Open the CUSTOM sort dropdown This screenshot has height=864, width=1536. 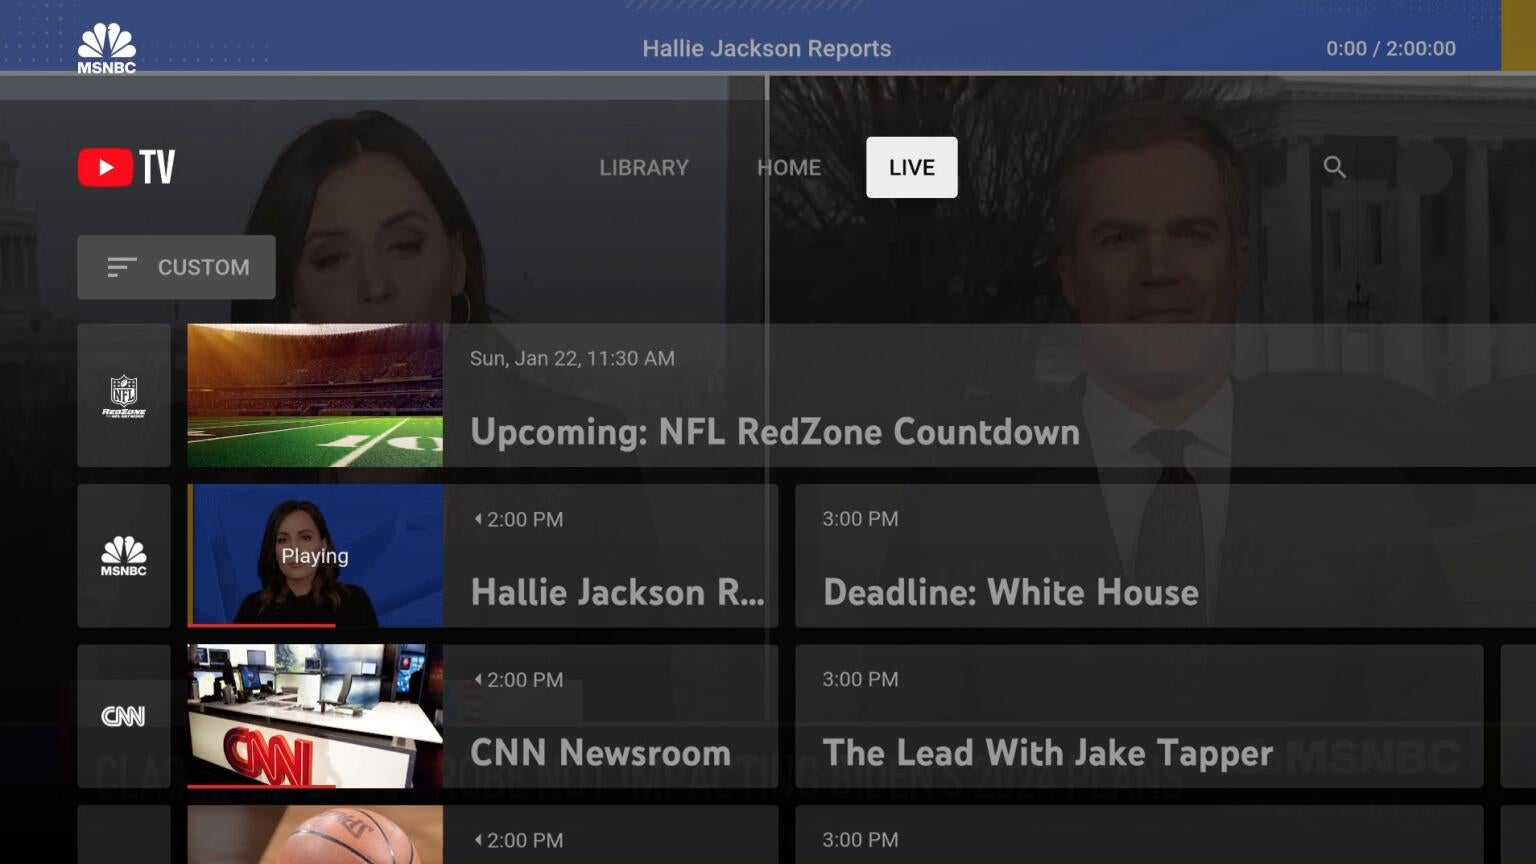click(176, 267)
